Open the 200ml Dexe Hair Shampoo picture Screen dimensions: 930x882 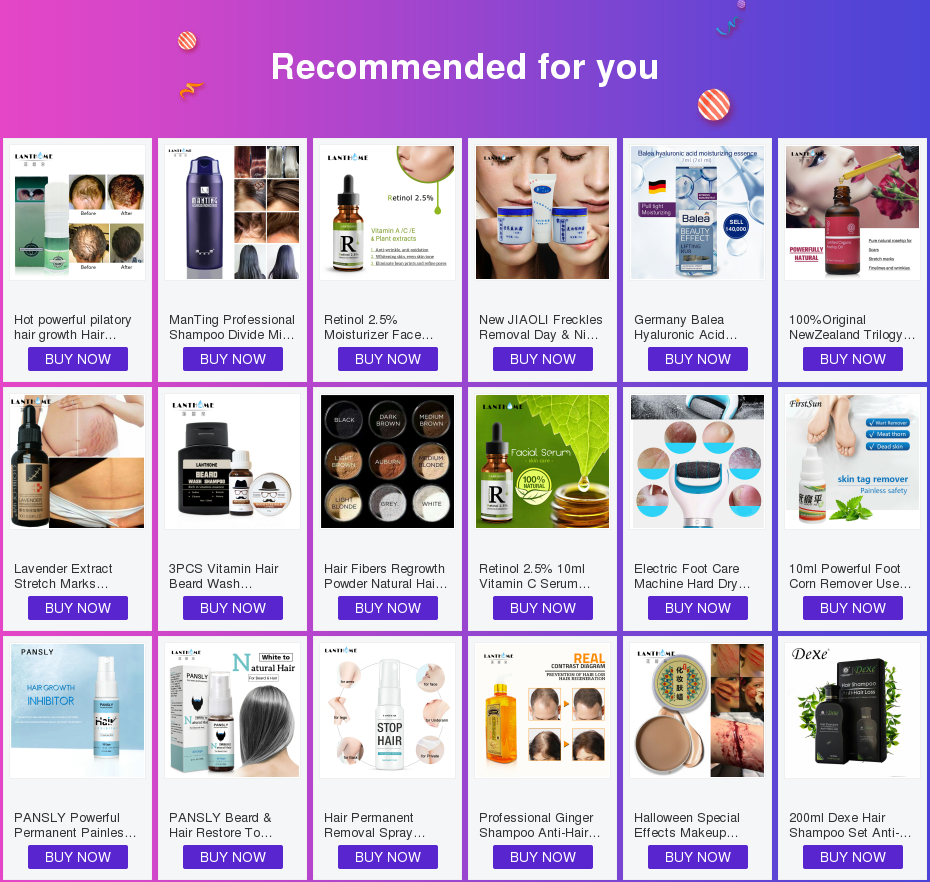click(x=852, y=711)
